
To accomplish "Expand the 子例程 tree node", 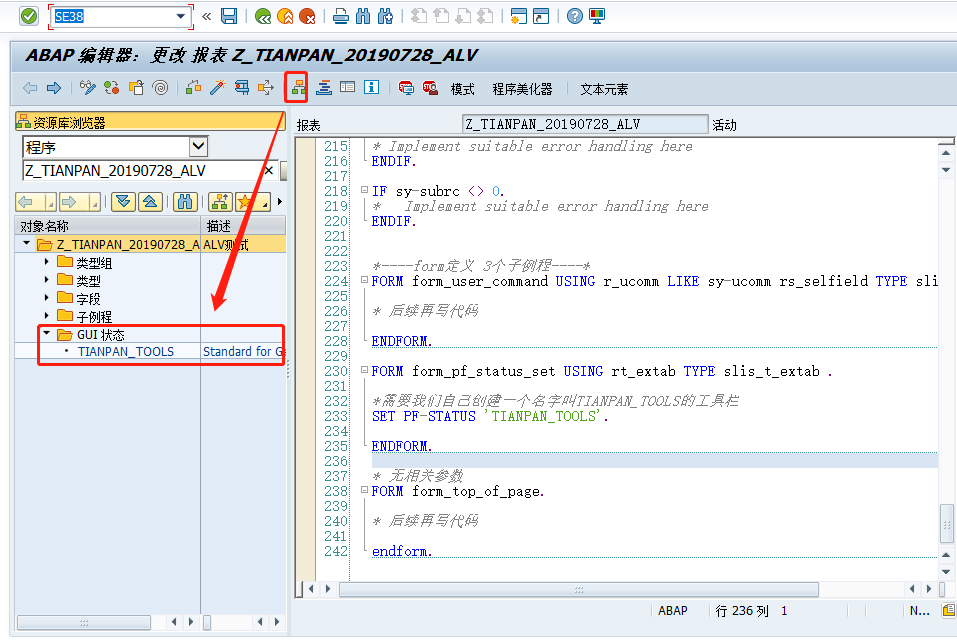I will [x=46, y=313].
